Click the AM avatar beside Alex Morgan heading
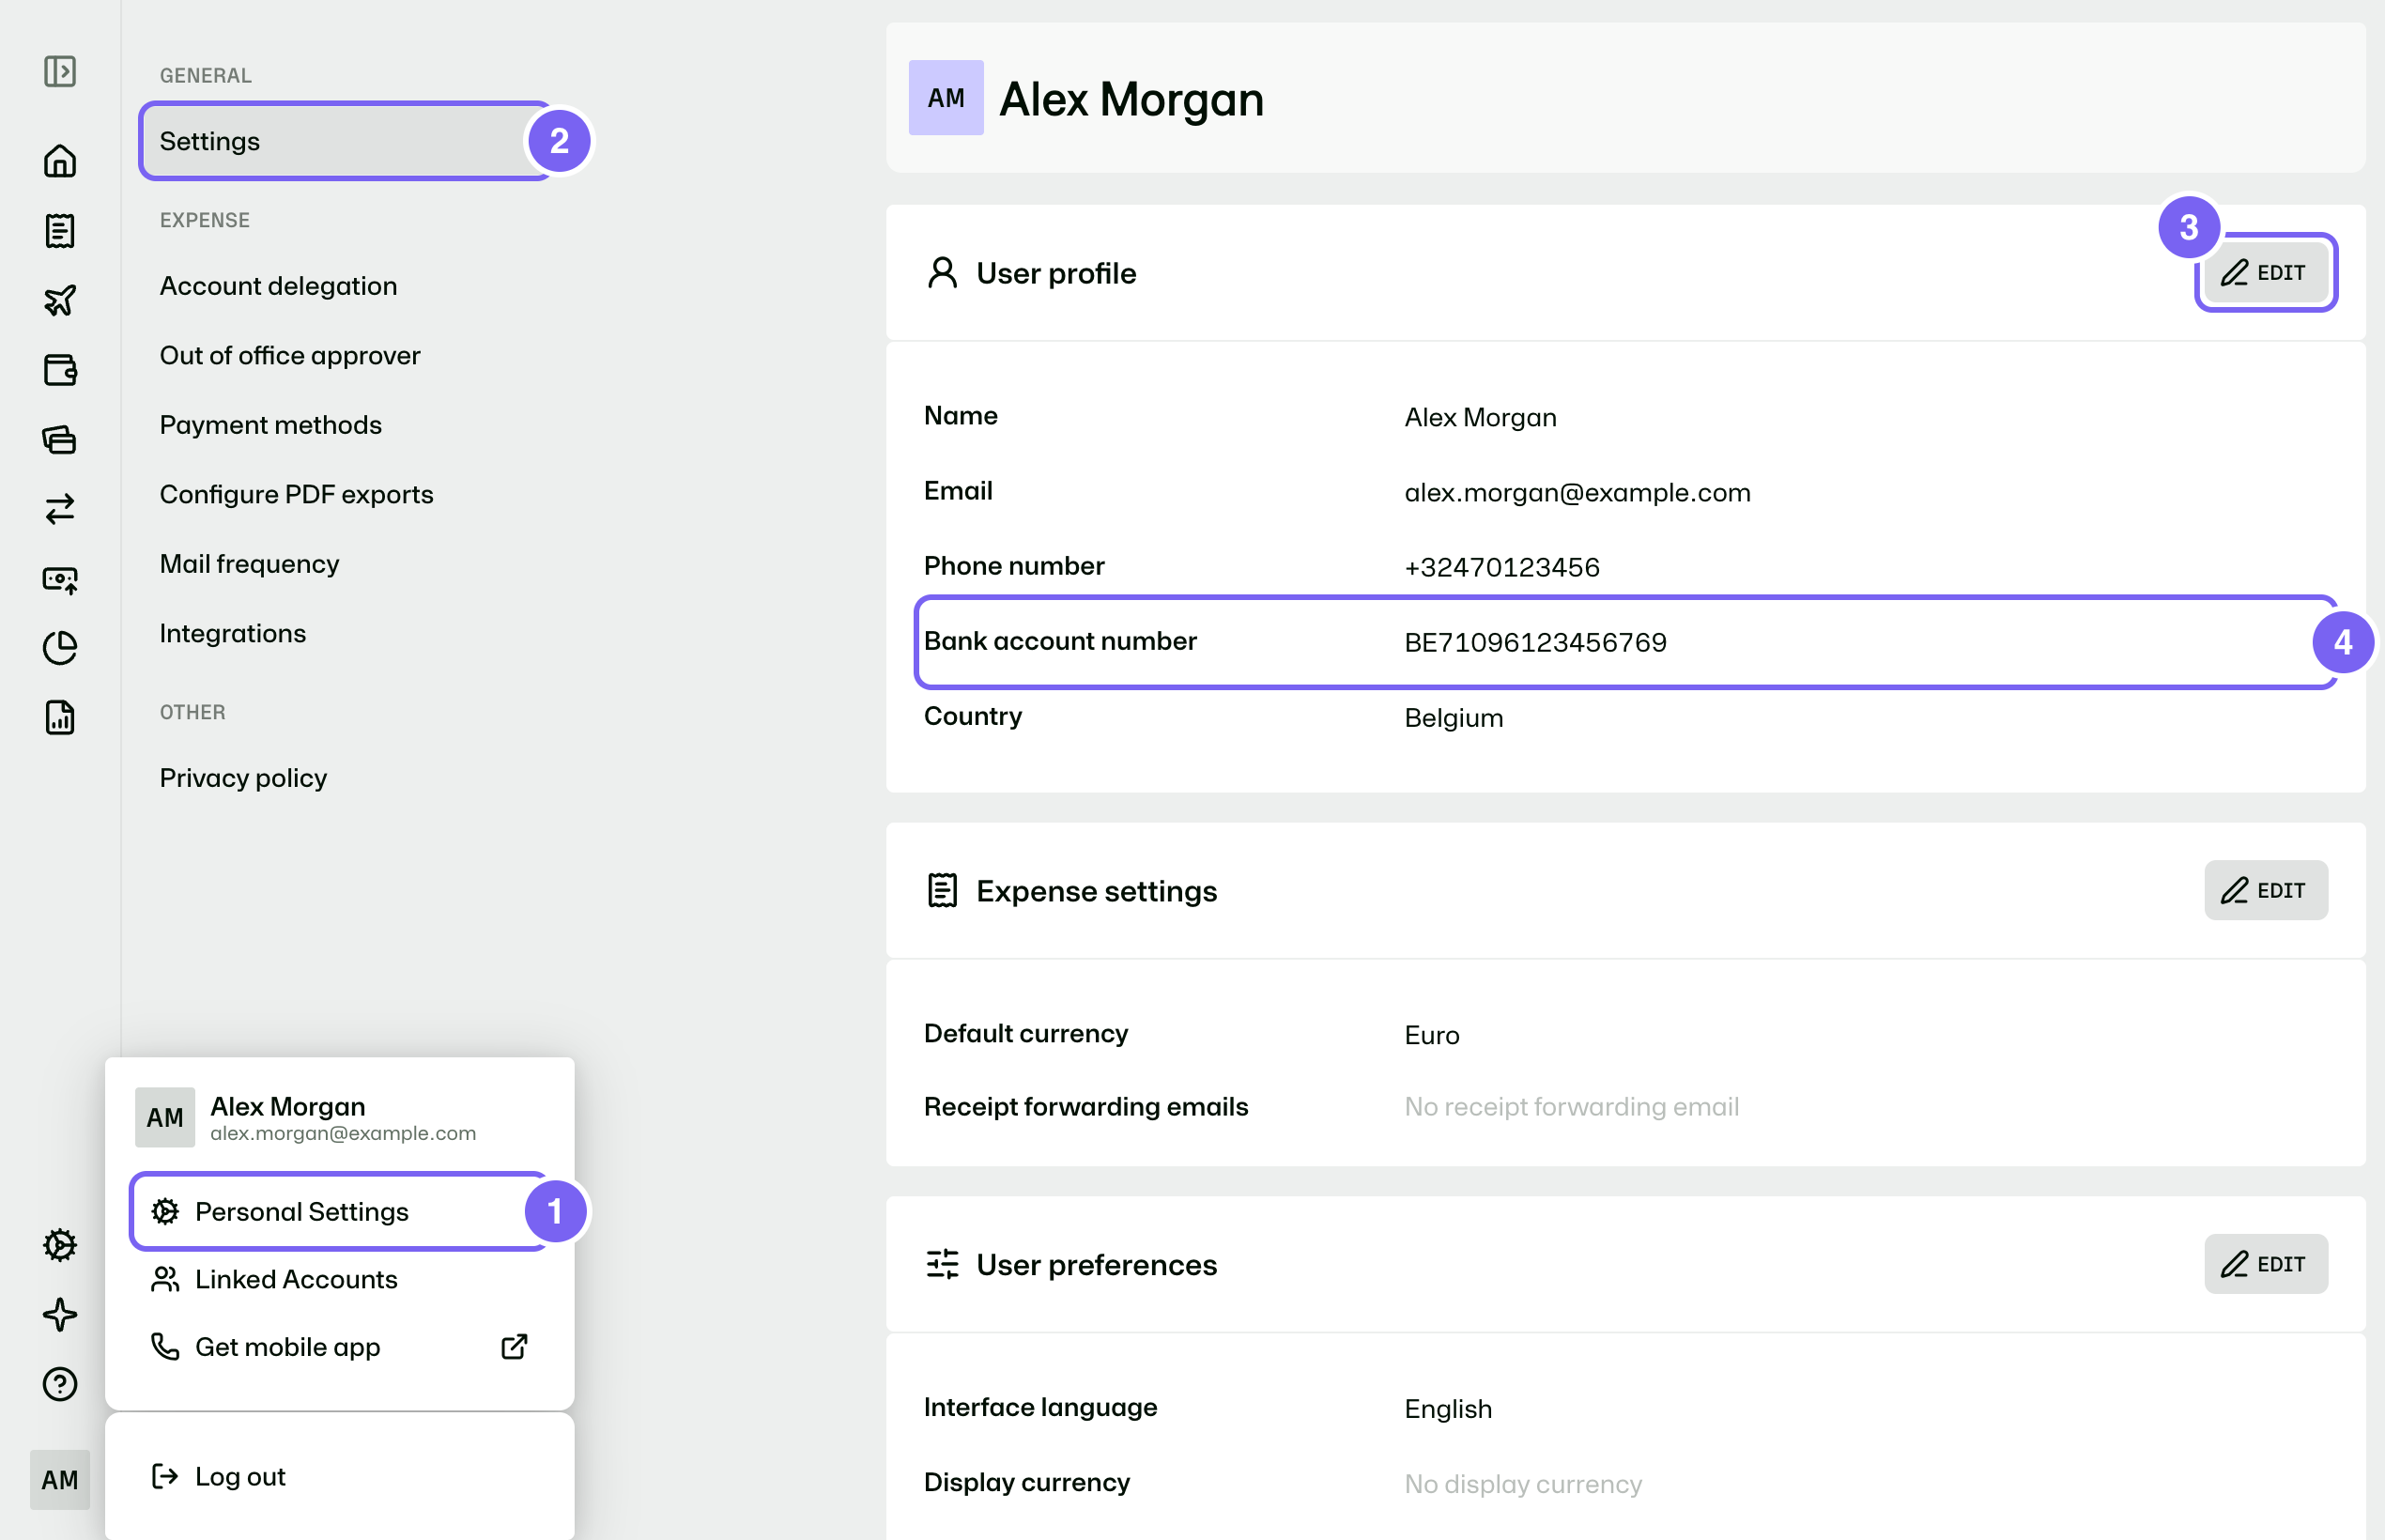This screenshot has width=2385, height=1540. click(x=945, y=98)
